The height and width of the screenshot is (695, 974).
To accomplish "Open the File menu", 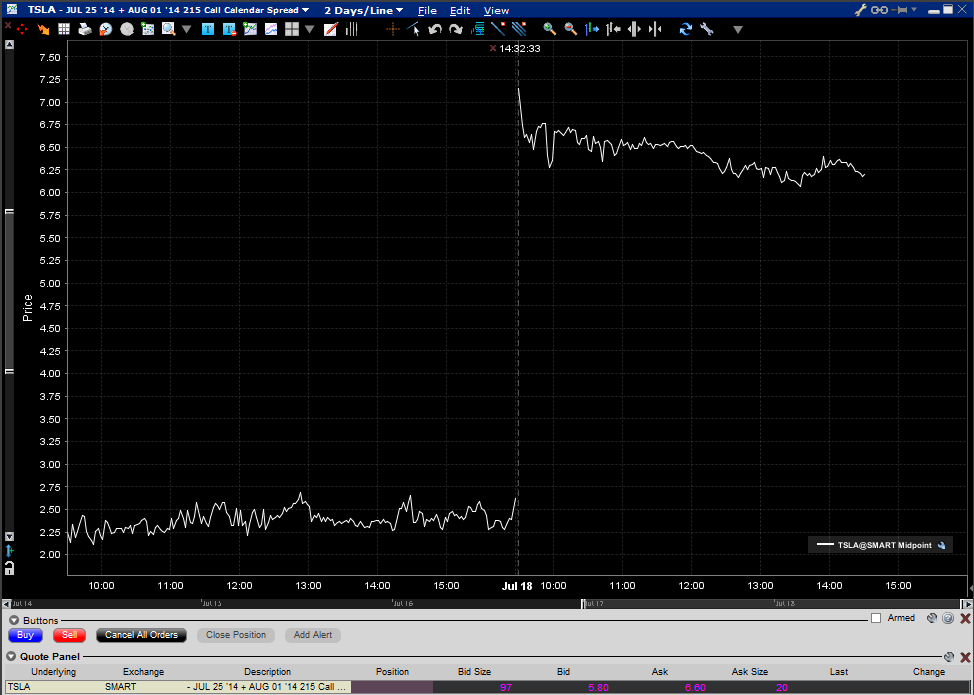I will 427,11.
